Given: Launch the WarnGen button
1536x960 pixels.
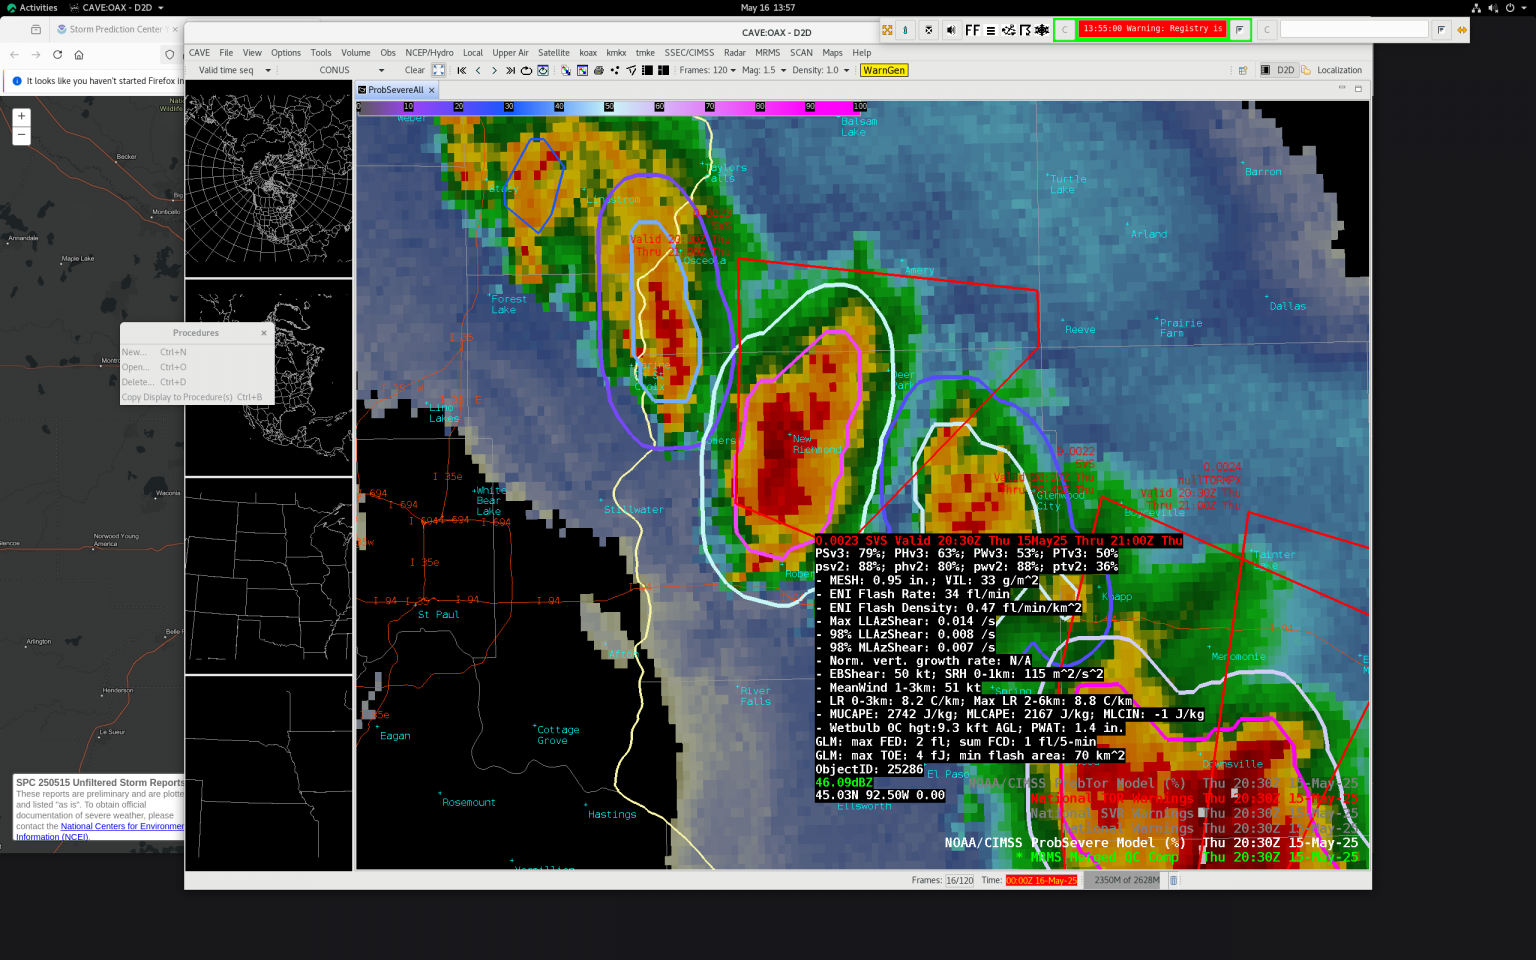Looking at the screenshot, I should point(884,70).
